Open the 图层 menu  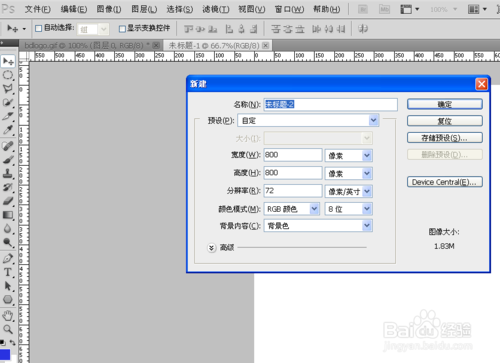(x=144, y=9)
